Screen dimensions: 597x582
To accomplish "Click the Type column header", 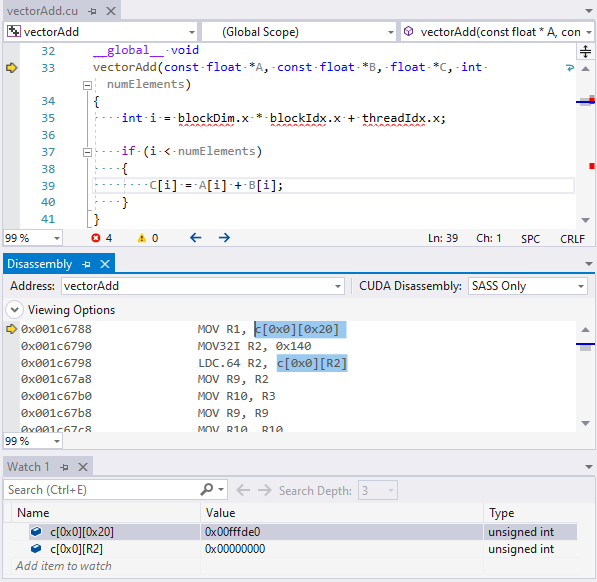I will click(x=531, y=513).
